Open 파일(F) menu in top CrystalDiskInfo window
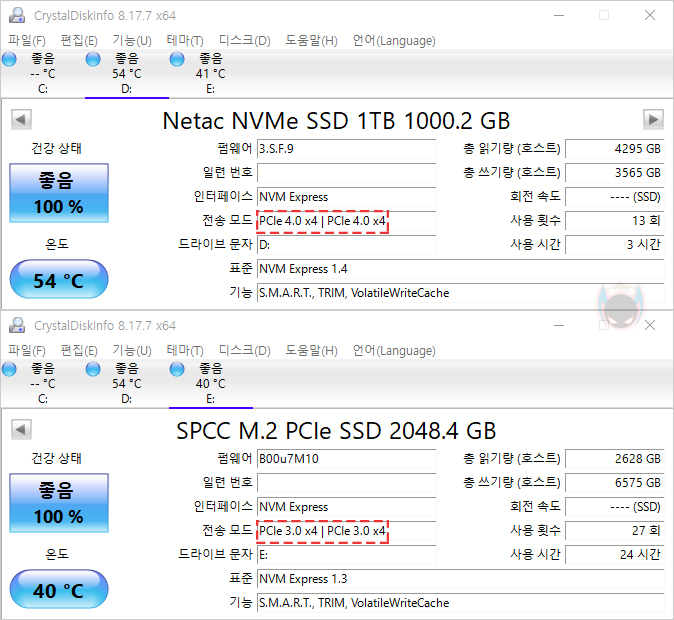This screenshot has height=620, width=674. coord(27,40)
